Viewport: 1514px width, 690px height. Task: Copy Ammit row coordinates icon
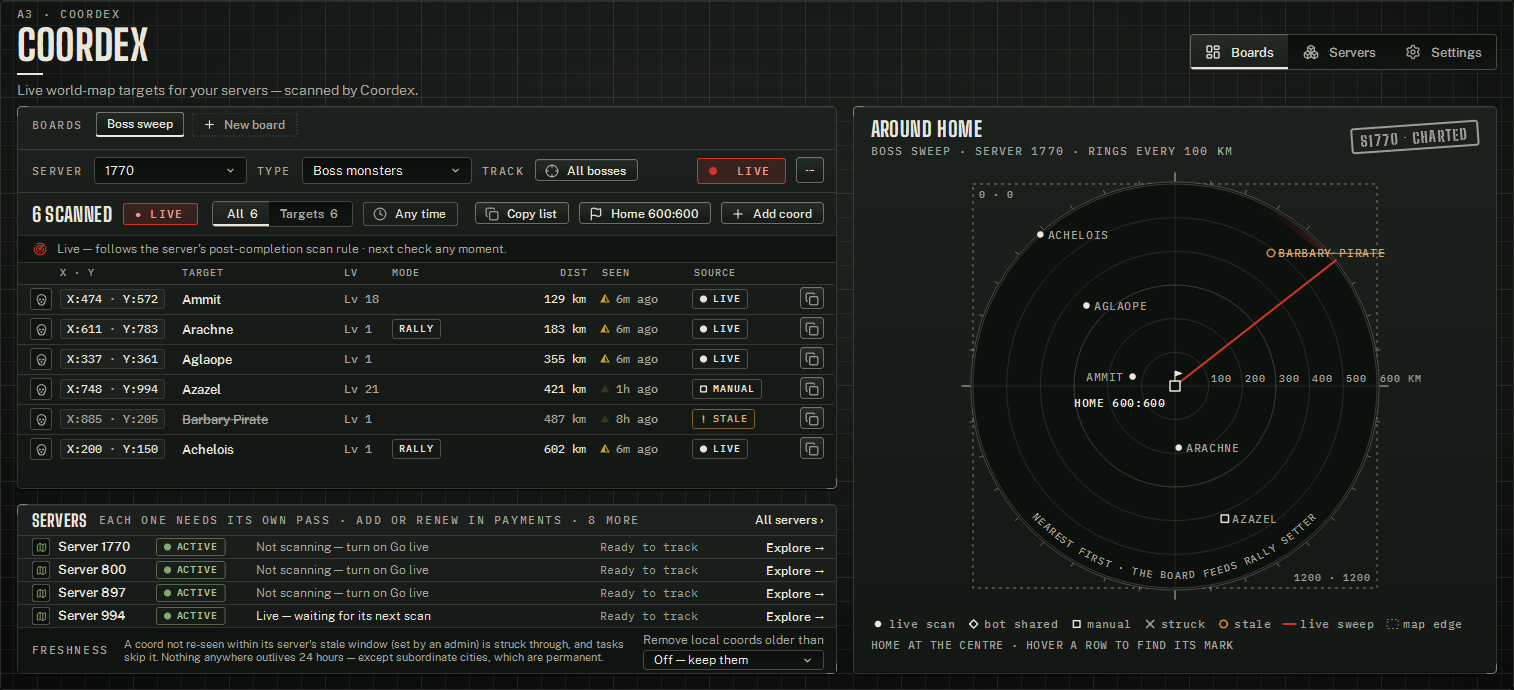coord(812,299)
